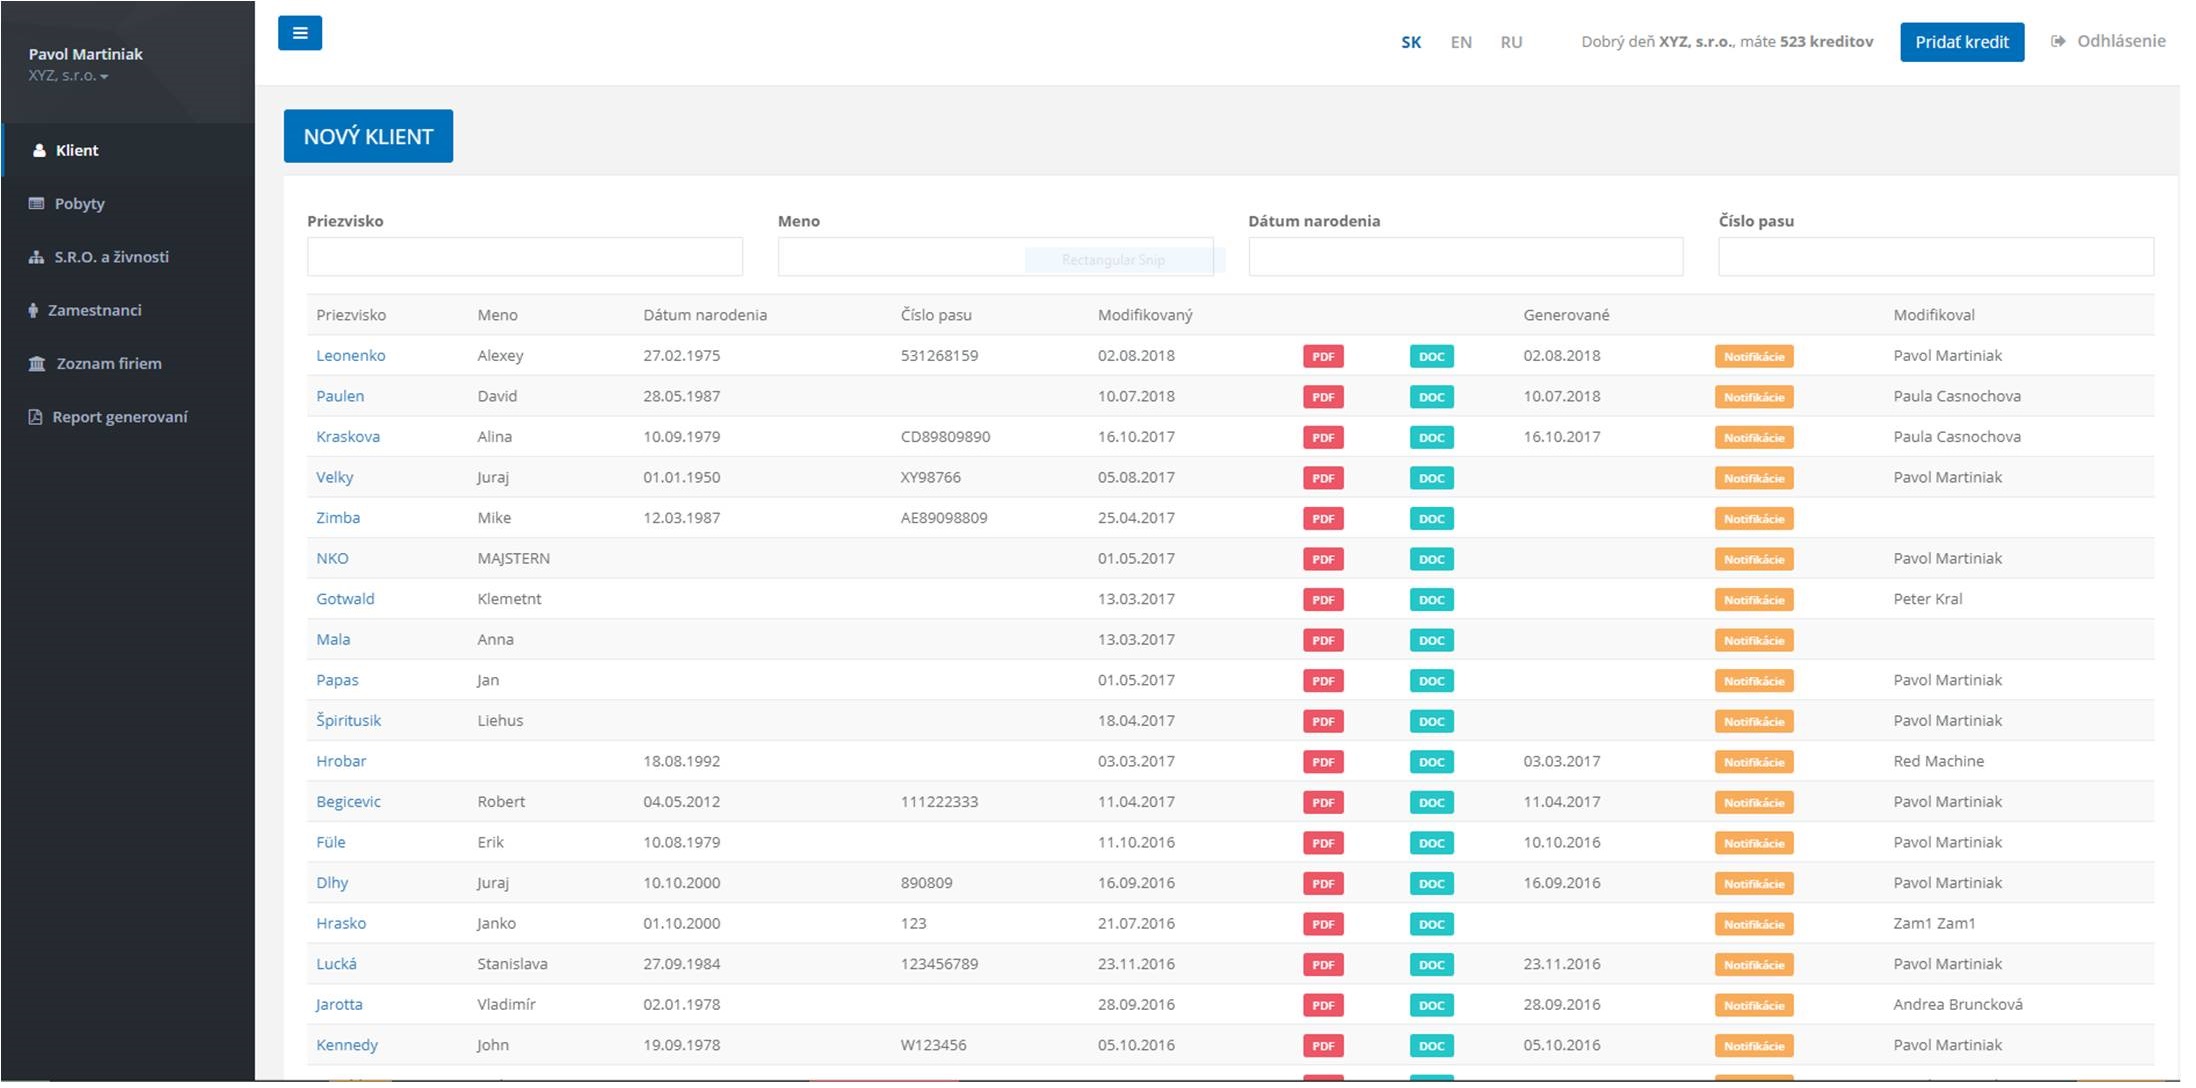Switch language to EN
The width and height of the screenshot is (2196, 1088).
(x=1461, y=42)
